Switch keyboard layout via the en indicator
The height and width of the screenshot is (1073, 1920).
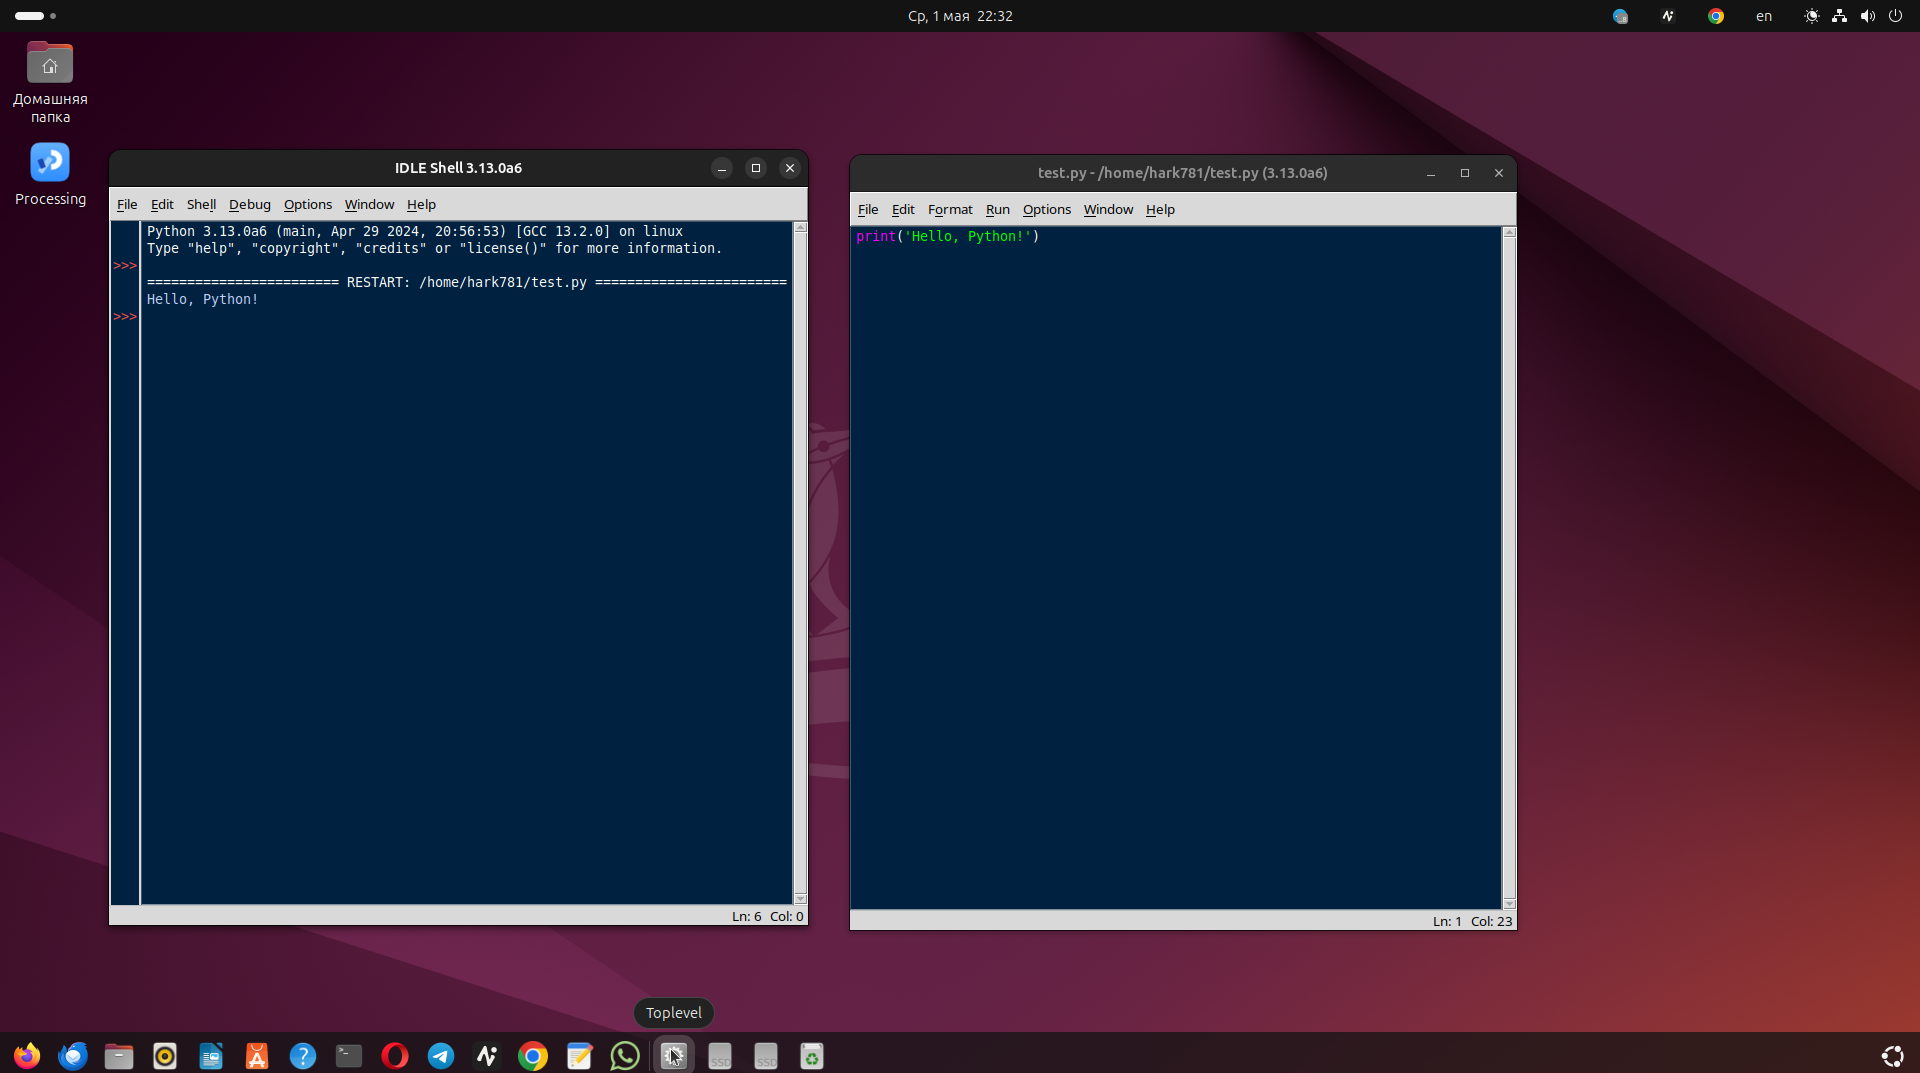click(x=1764, y=16)
